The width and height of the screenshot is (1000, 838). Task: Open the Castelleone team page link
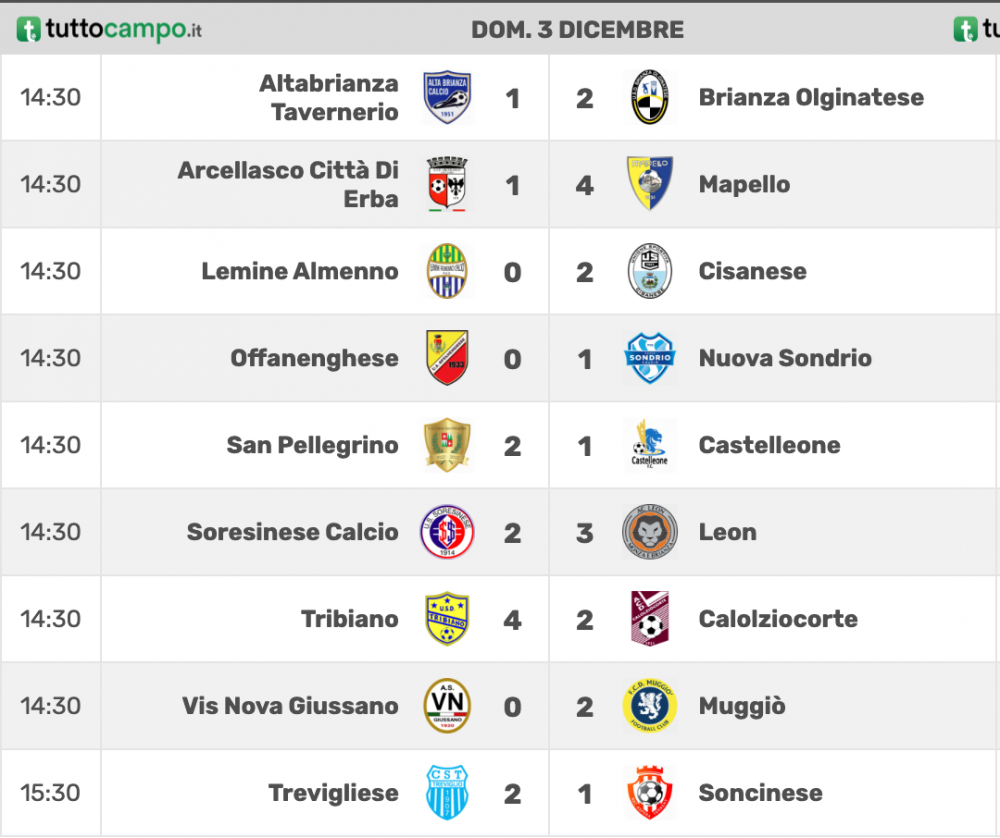click(770, 445)
